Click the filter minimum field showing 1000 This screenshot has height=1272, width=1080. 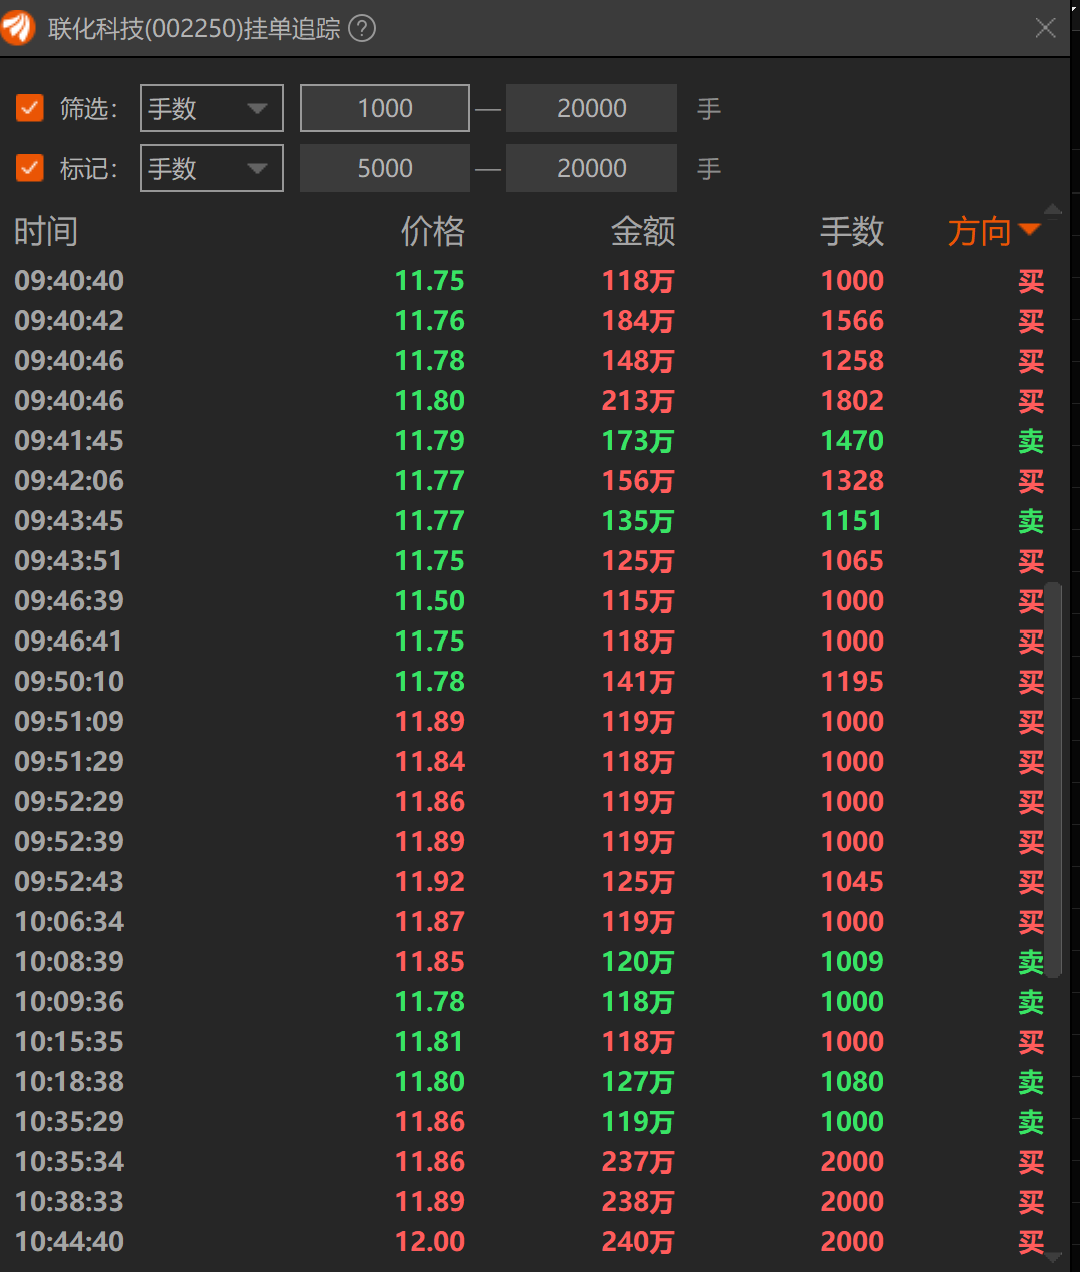point(385,108)
